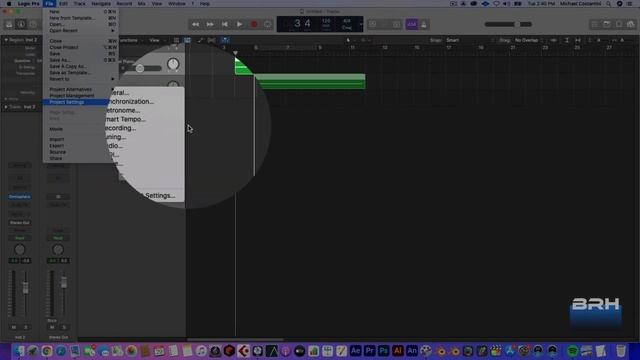The width and height of the screenshot is (640, 360).
Task: Open the LCD display mode dropdown arrow
Action: pos(360,24)
